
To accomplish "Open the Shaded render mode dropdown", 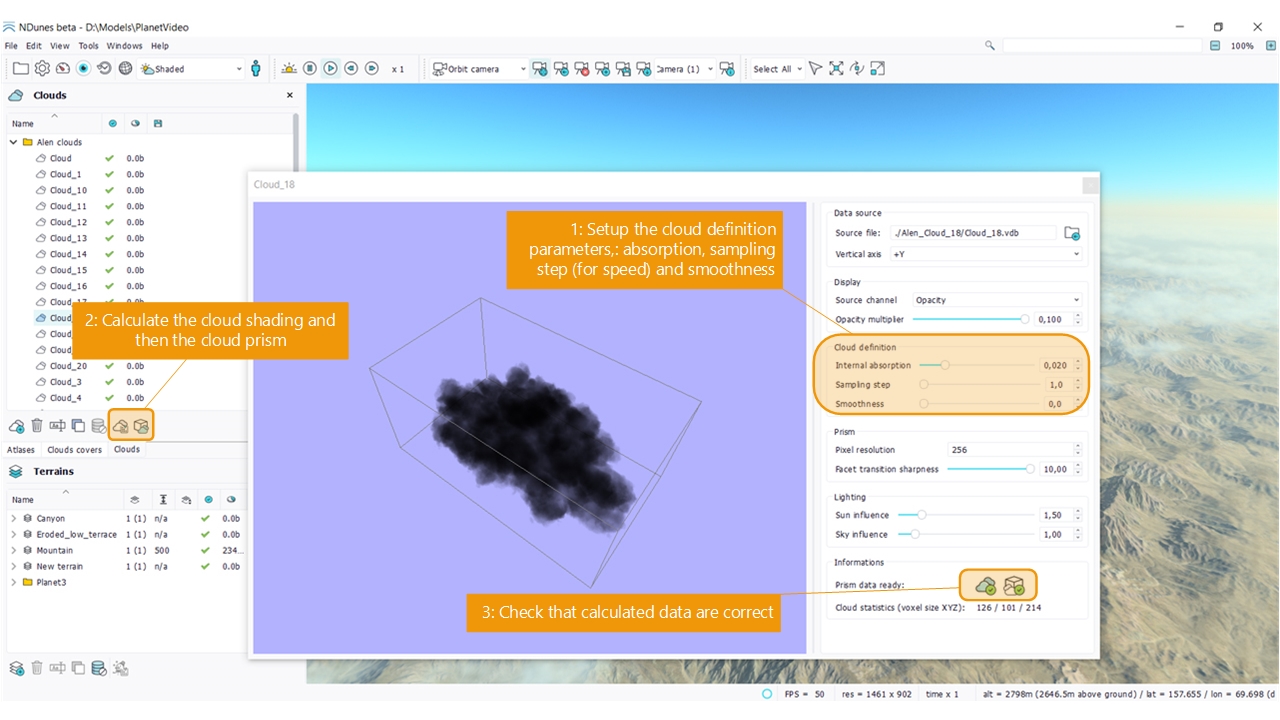I will tap(192, 69).
